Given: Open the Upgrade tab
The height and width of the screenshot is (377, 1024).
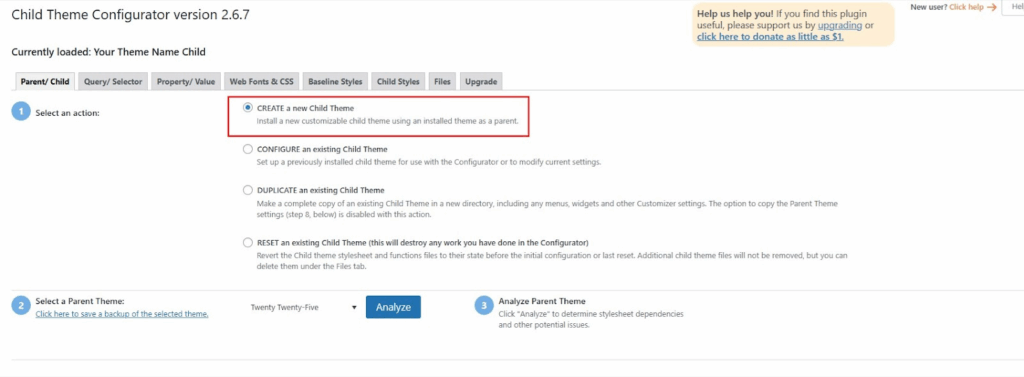Looking at the screenshot, I should 481,82.
